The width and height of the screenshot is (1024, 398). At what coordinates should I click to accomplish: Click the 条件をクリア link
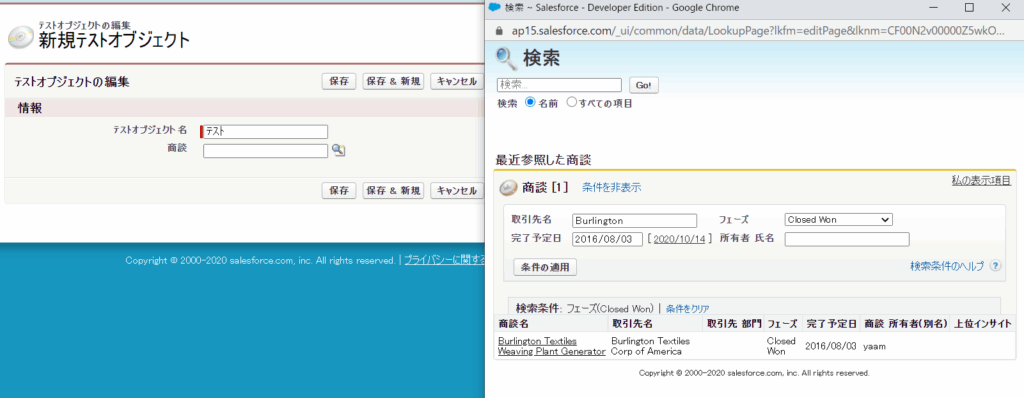coord(688,308)
